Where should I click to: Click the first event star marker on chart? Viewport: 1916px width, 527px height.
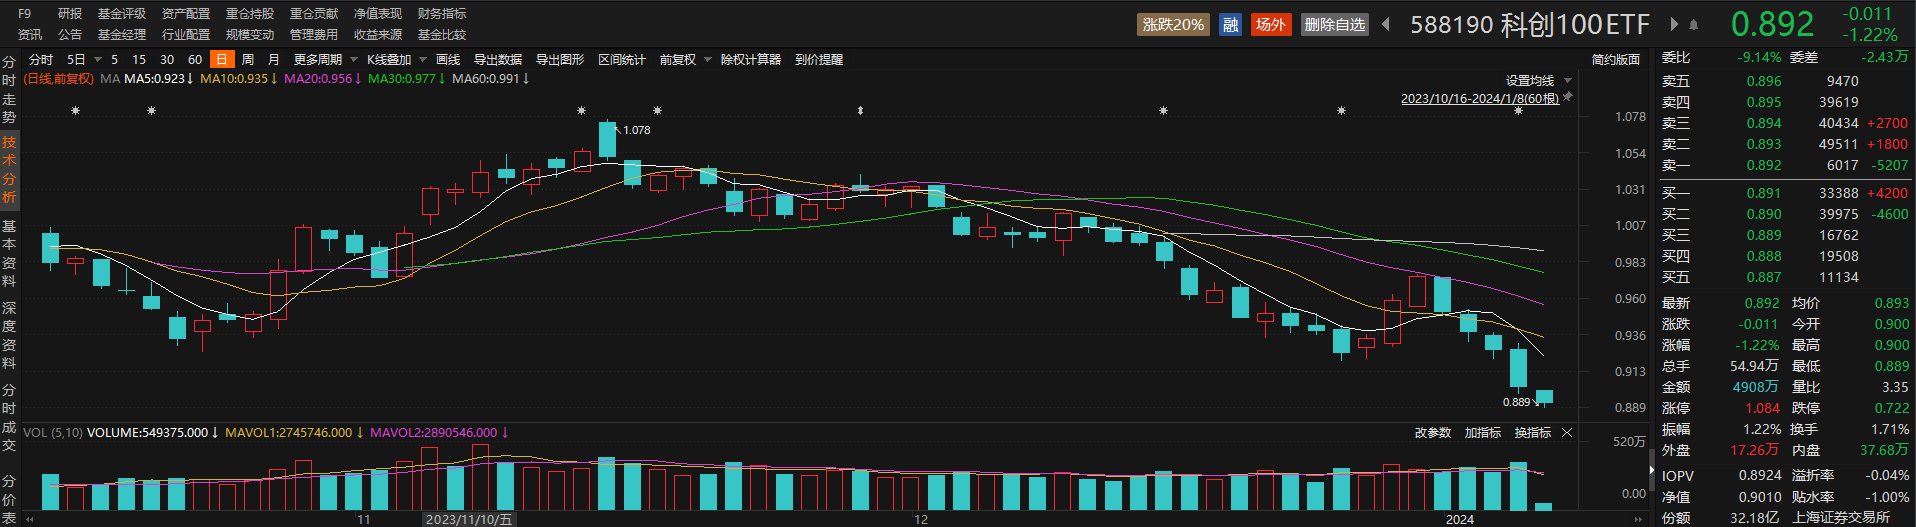(75, 111)
